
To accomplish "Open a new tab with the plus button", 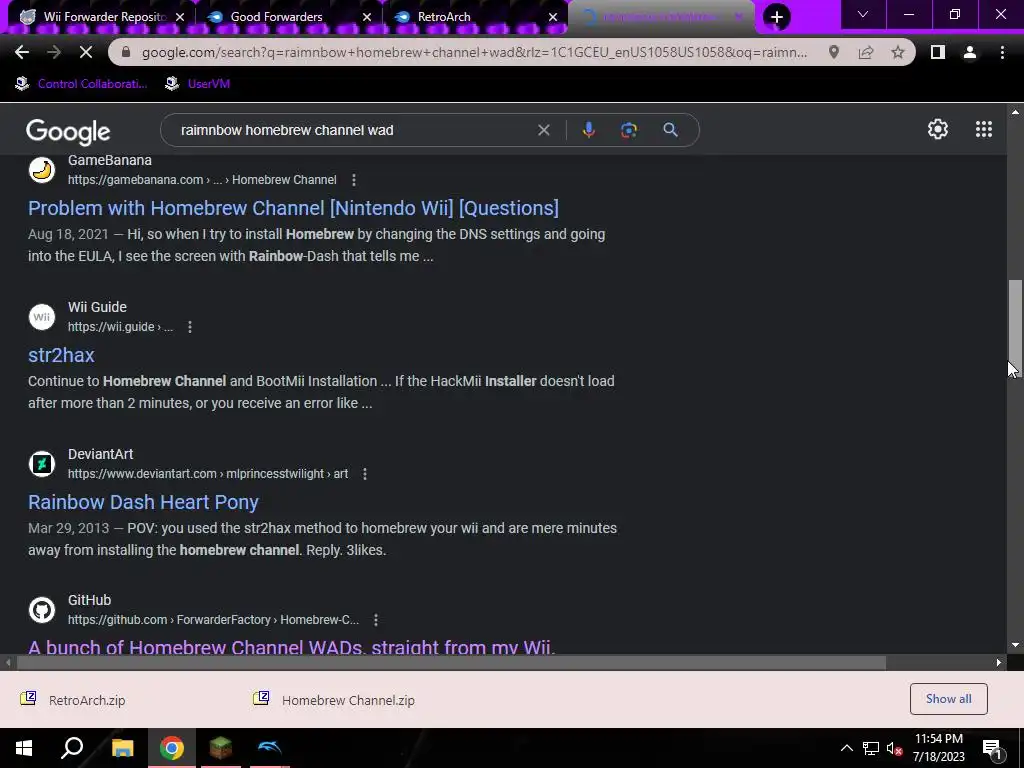I will click(x=776, y=17).
